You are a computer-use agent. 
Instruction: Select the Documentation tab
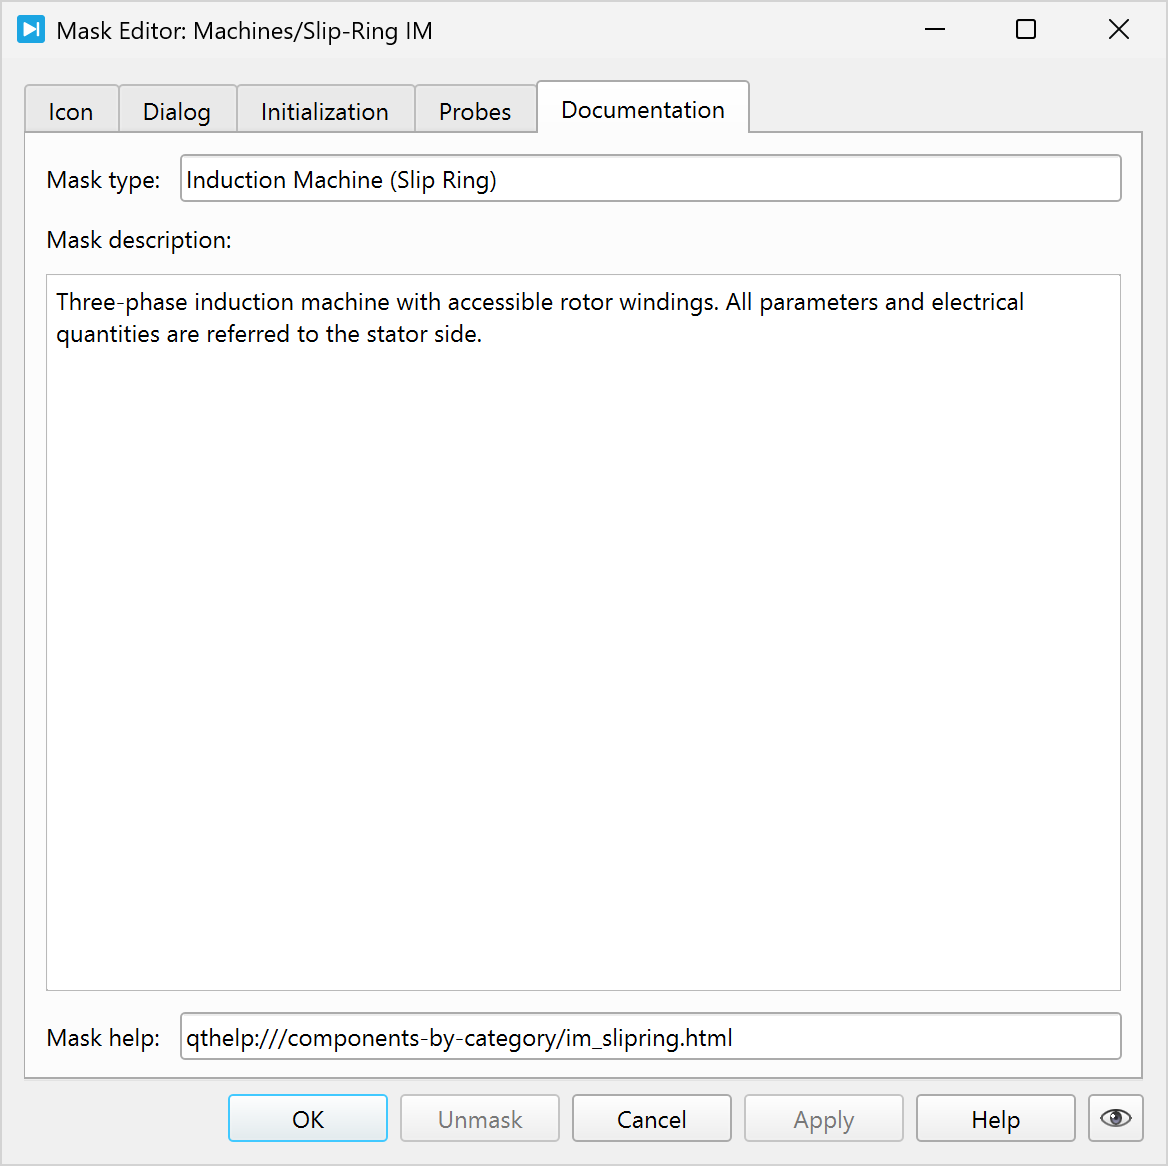pos(642,109)
